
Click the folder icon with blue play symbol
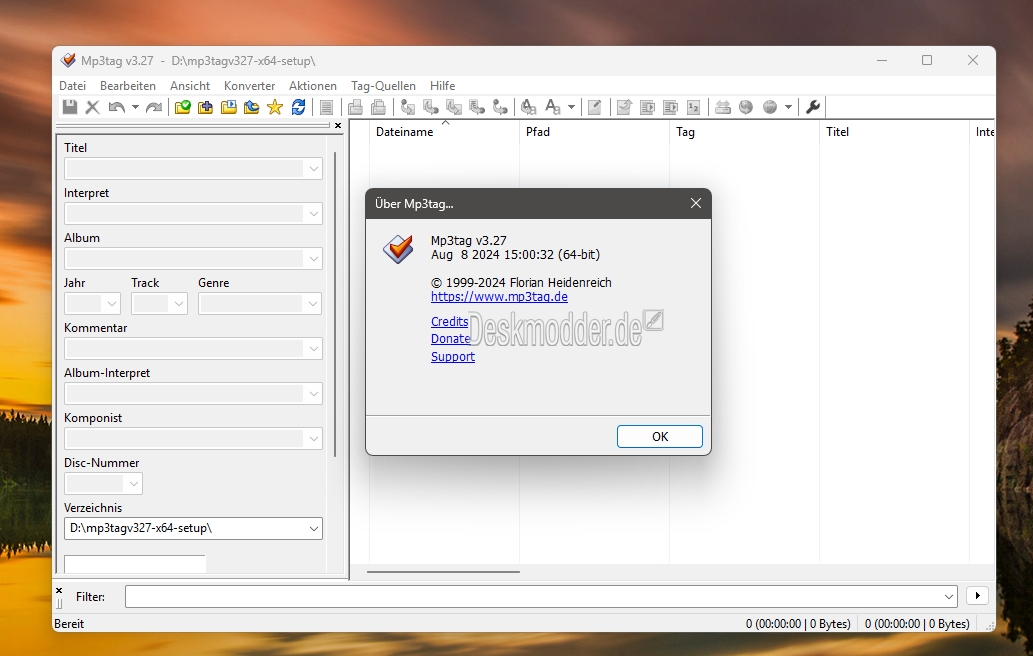point(229,107)
